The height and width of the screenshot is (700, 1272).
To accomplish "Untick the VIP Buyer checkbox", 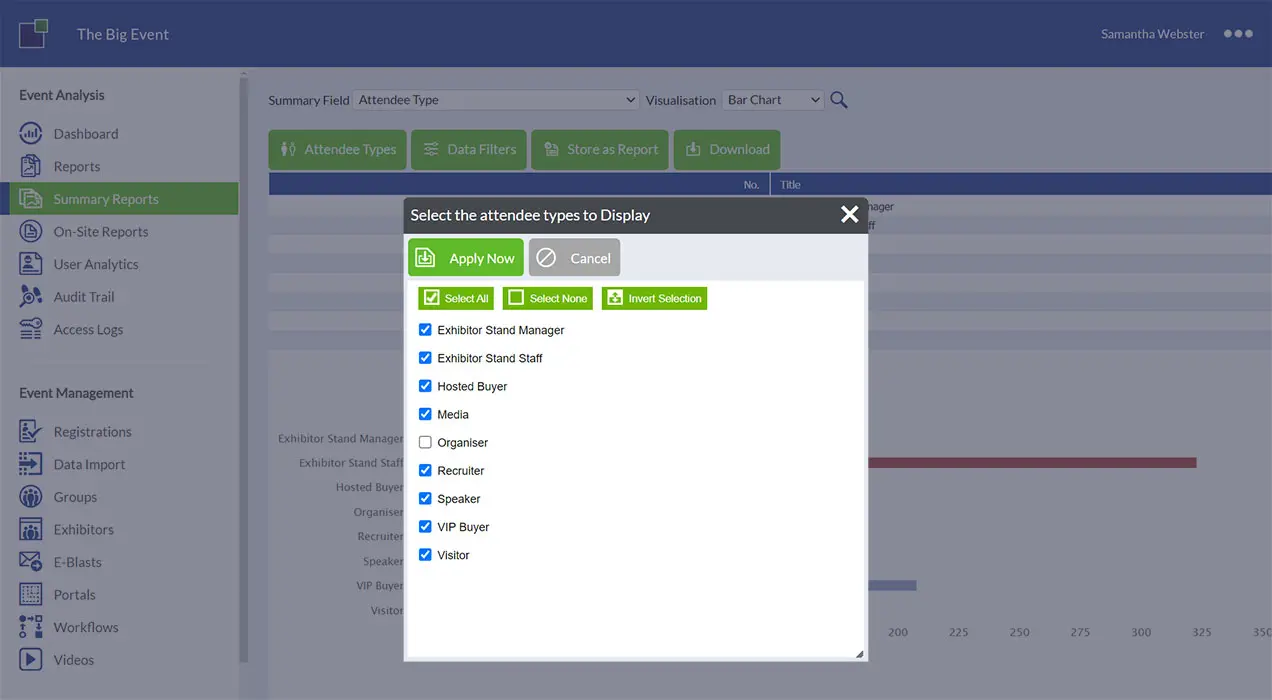I will click(x=425, y=526).
